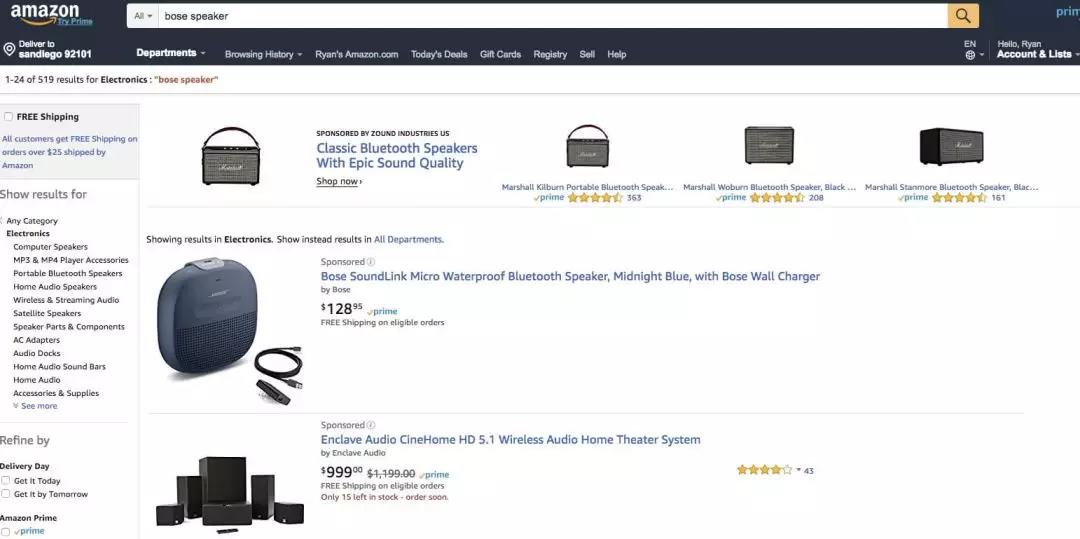Open Today's Deals in the navigation bar
This screenshot has height=539, width=1080.
[x=439, y=54]
